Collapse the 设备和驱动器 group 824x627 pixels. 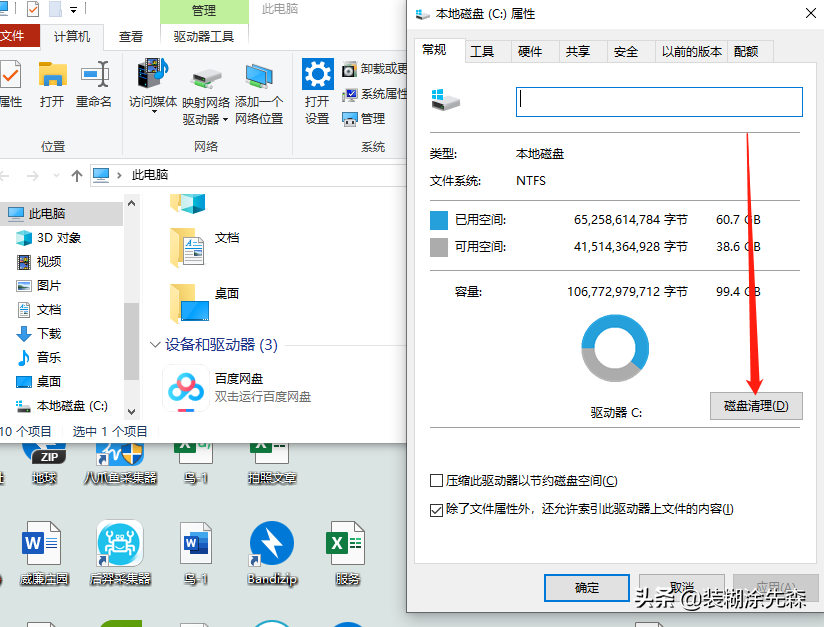(155, 345)
